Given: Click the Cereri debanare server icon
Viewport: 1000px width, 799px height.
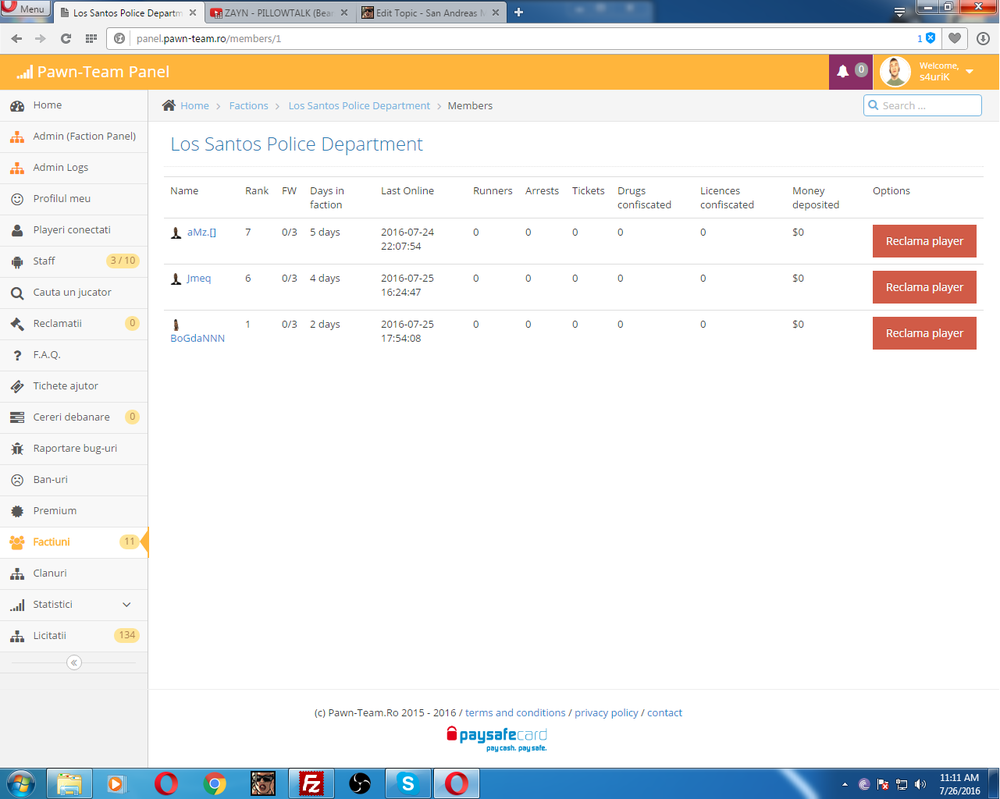Looking at the screenshot, I should click(17, 418).
